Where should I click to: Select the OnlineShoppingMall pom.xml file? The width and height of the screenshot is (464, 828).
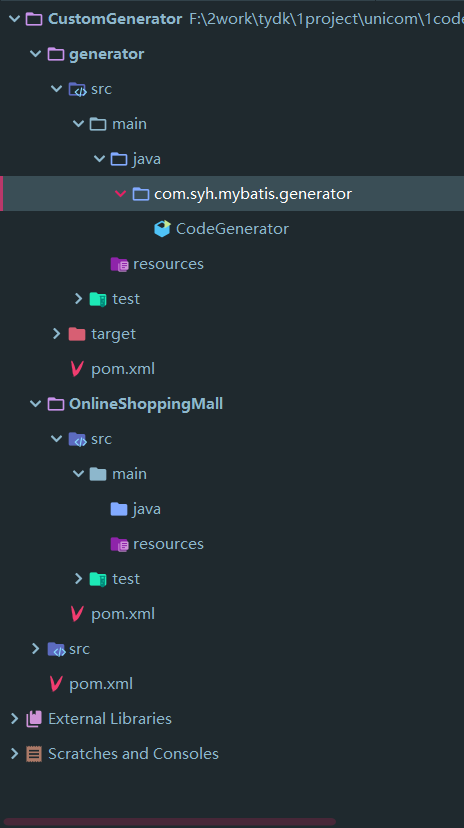[x=123, y=614]
